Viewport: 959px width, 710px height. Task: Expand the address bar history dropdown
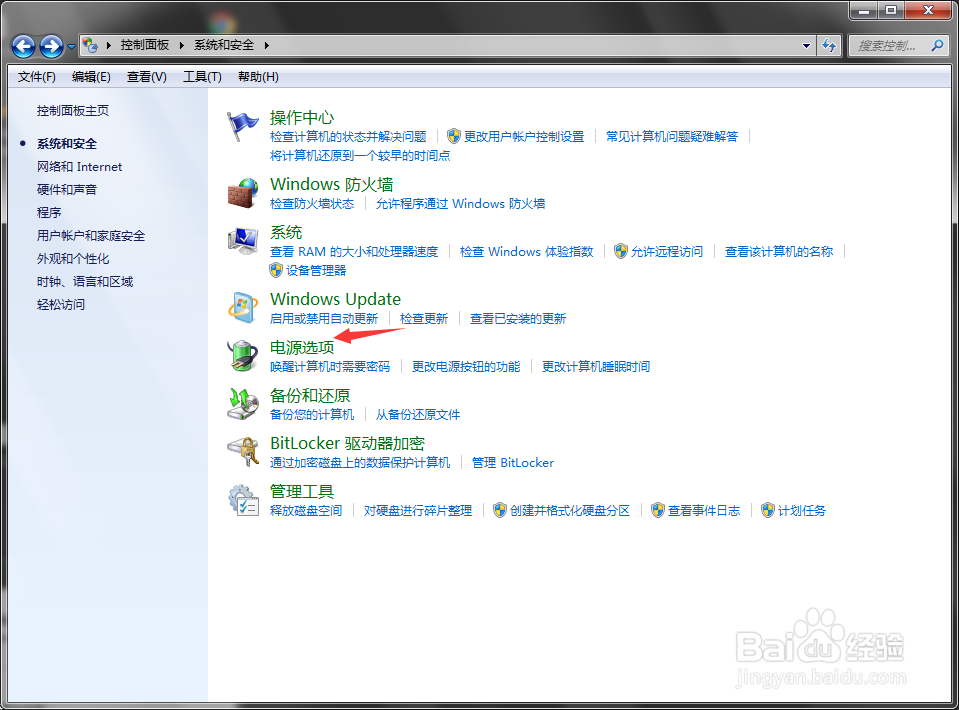806,45
